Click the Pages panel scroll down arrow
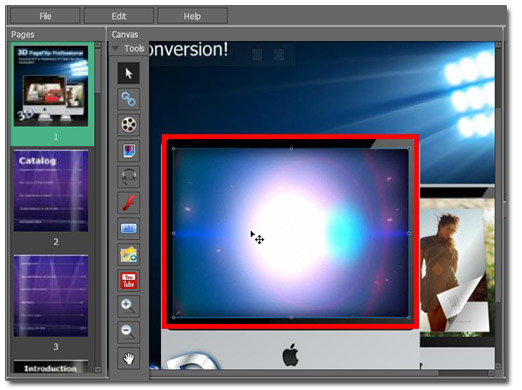Image resolution: width=522 pixels, height=390 pixels. point(98,369)
